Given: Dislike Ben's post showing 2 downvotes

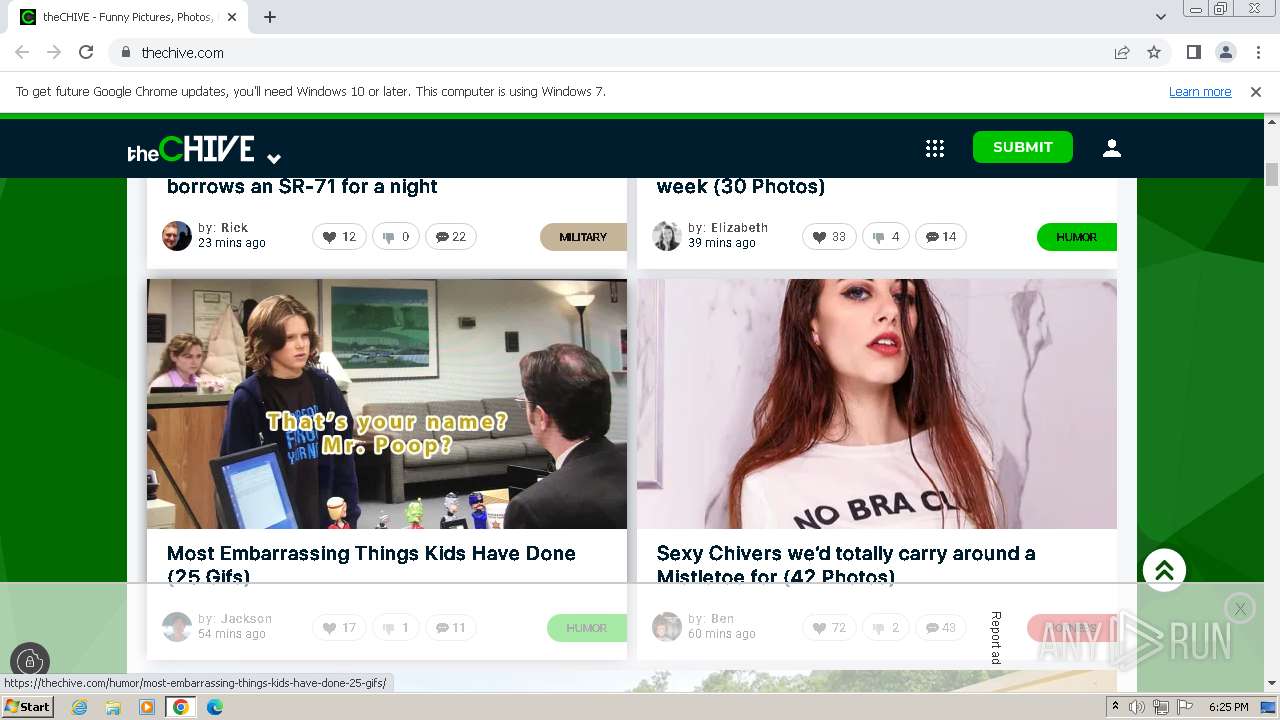Looking at the screenshot, I should [886, 628].
